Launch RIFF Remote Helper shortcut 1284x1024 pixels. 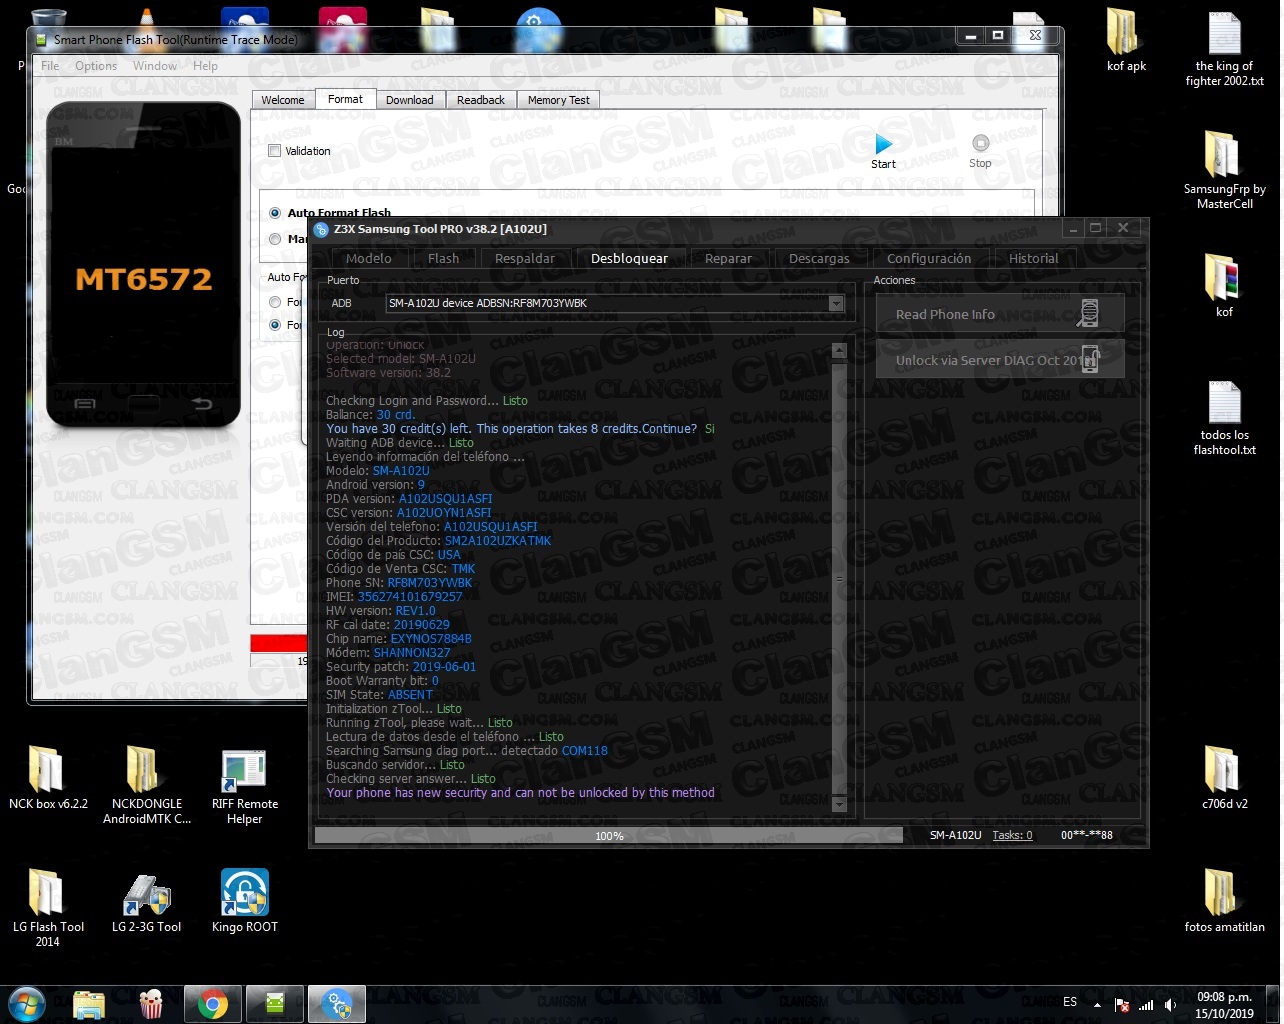point(244,785)
